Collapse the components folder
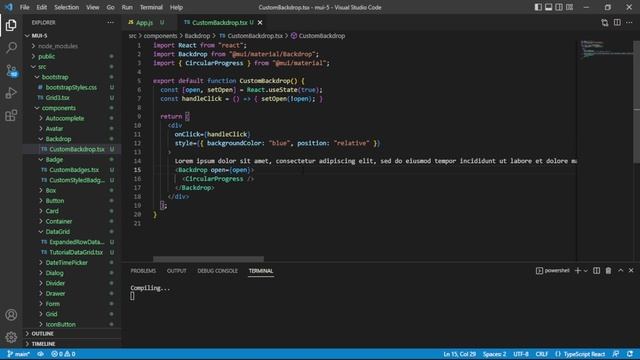The image size is (640, 360). [72, 108]
